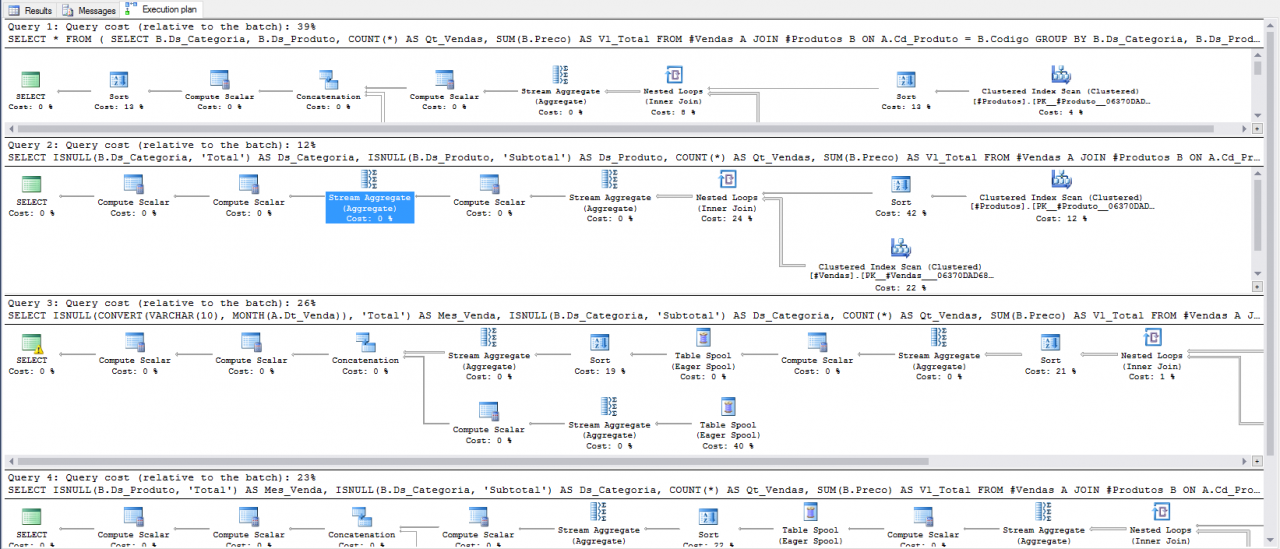1280x549 pixels.
Task: Select Query 4's SELECT operator icon
Action: click(31, 517)
